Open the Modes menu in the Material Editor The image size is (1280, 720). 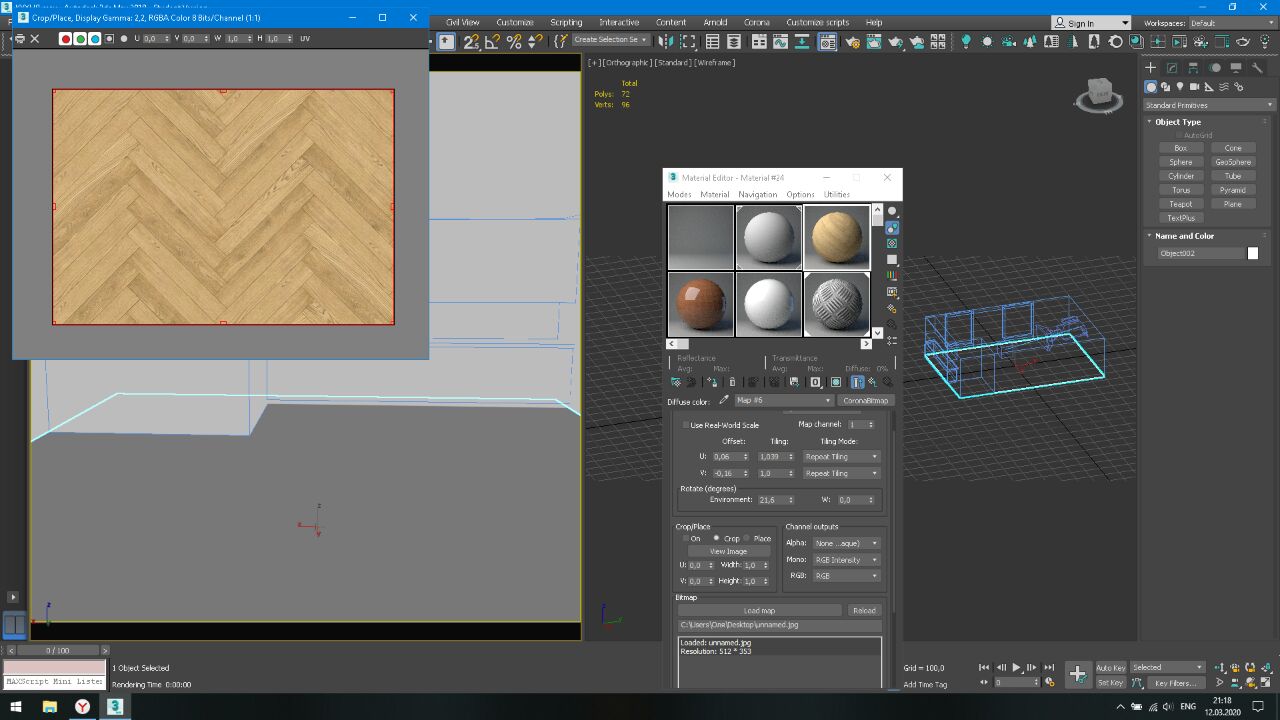(679, 195)
